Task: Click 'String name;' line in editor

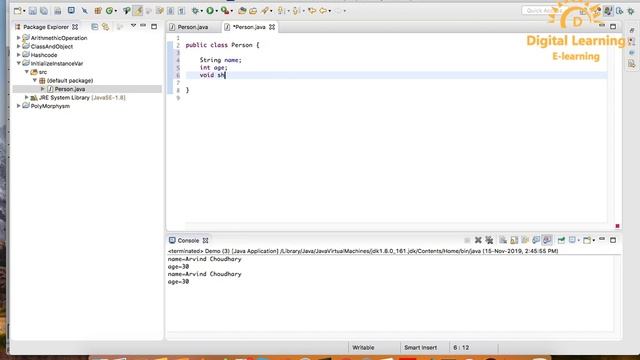Action: pyautogui.click(x=220, y=60)
